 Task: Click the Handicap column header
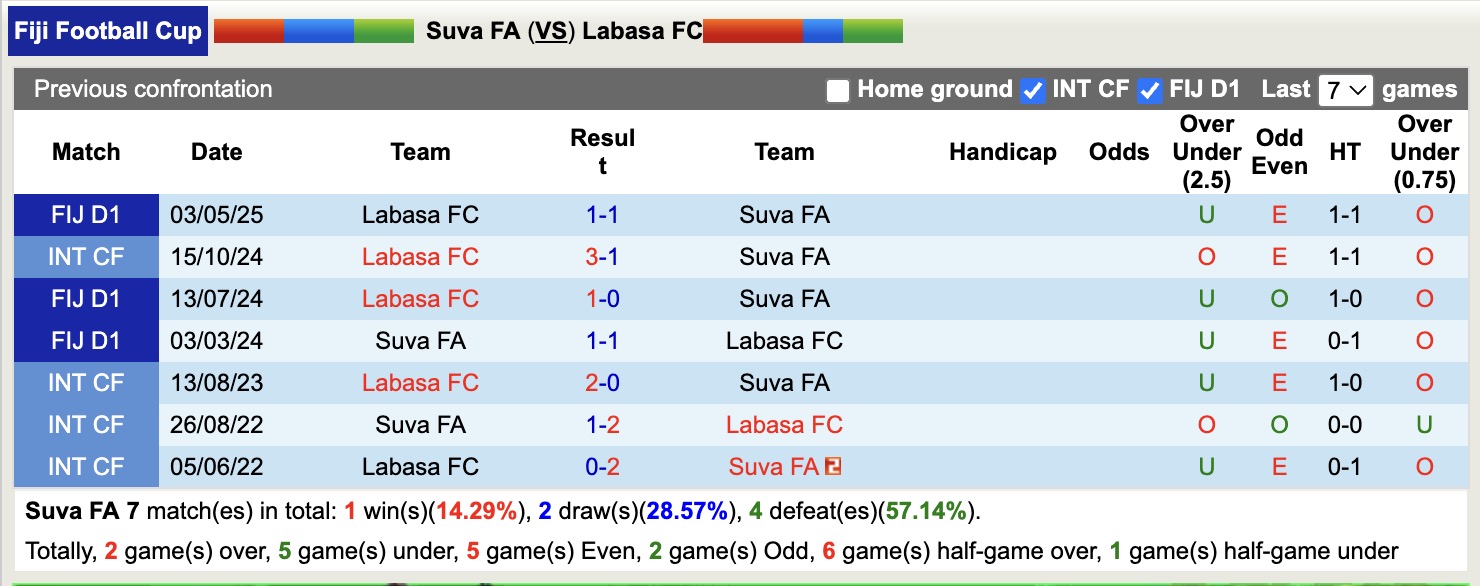point(1002,152)
